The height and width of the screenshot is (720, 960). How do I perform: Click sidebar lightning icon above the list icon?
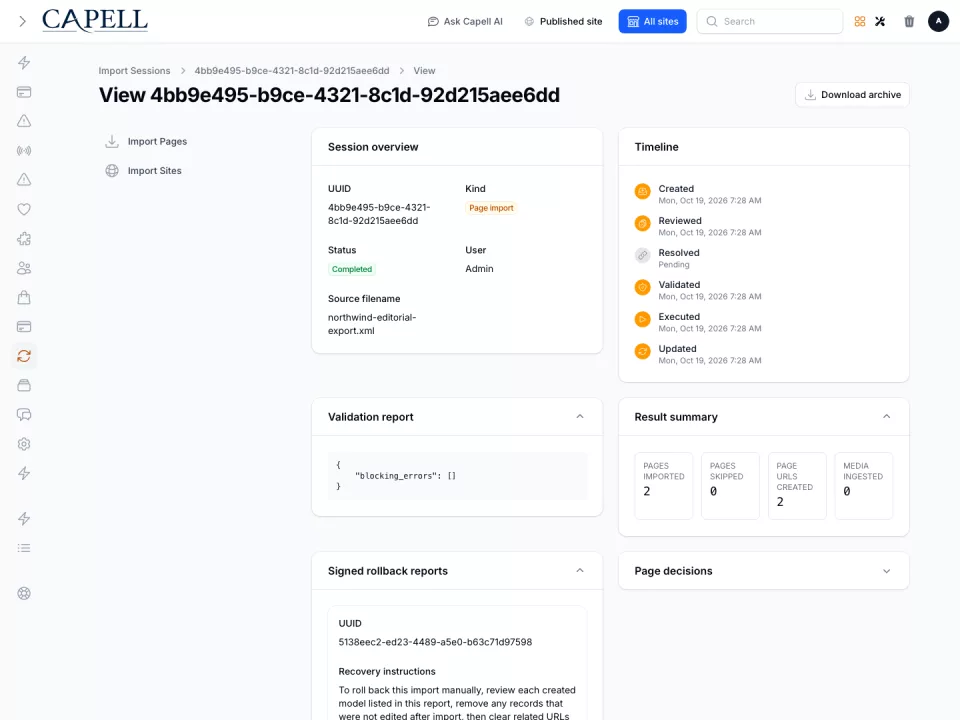point(24,519)
